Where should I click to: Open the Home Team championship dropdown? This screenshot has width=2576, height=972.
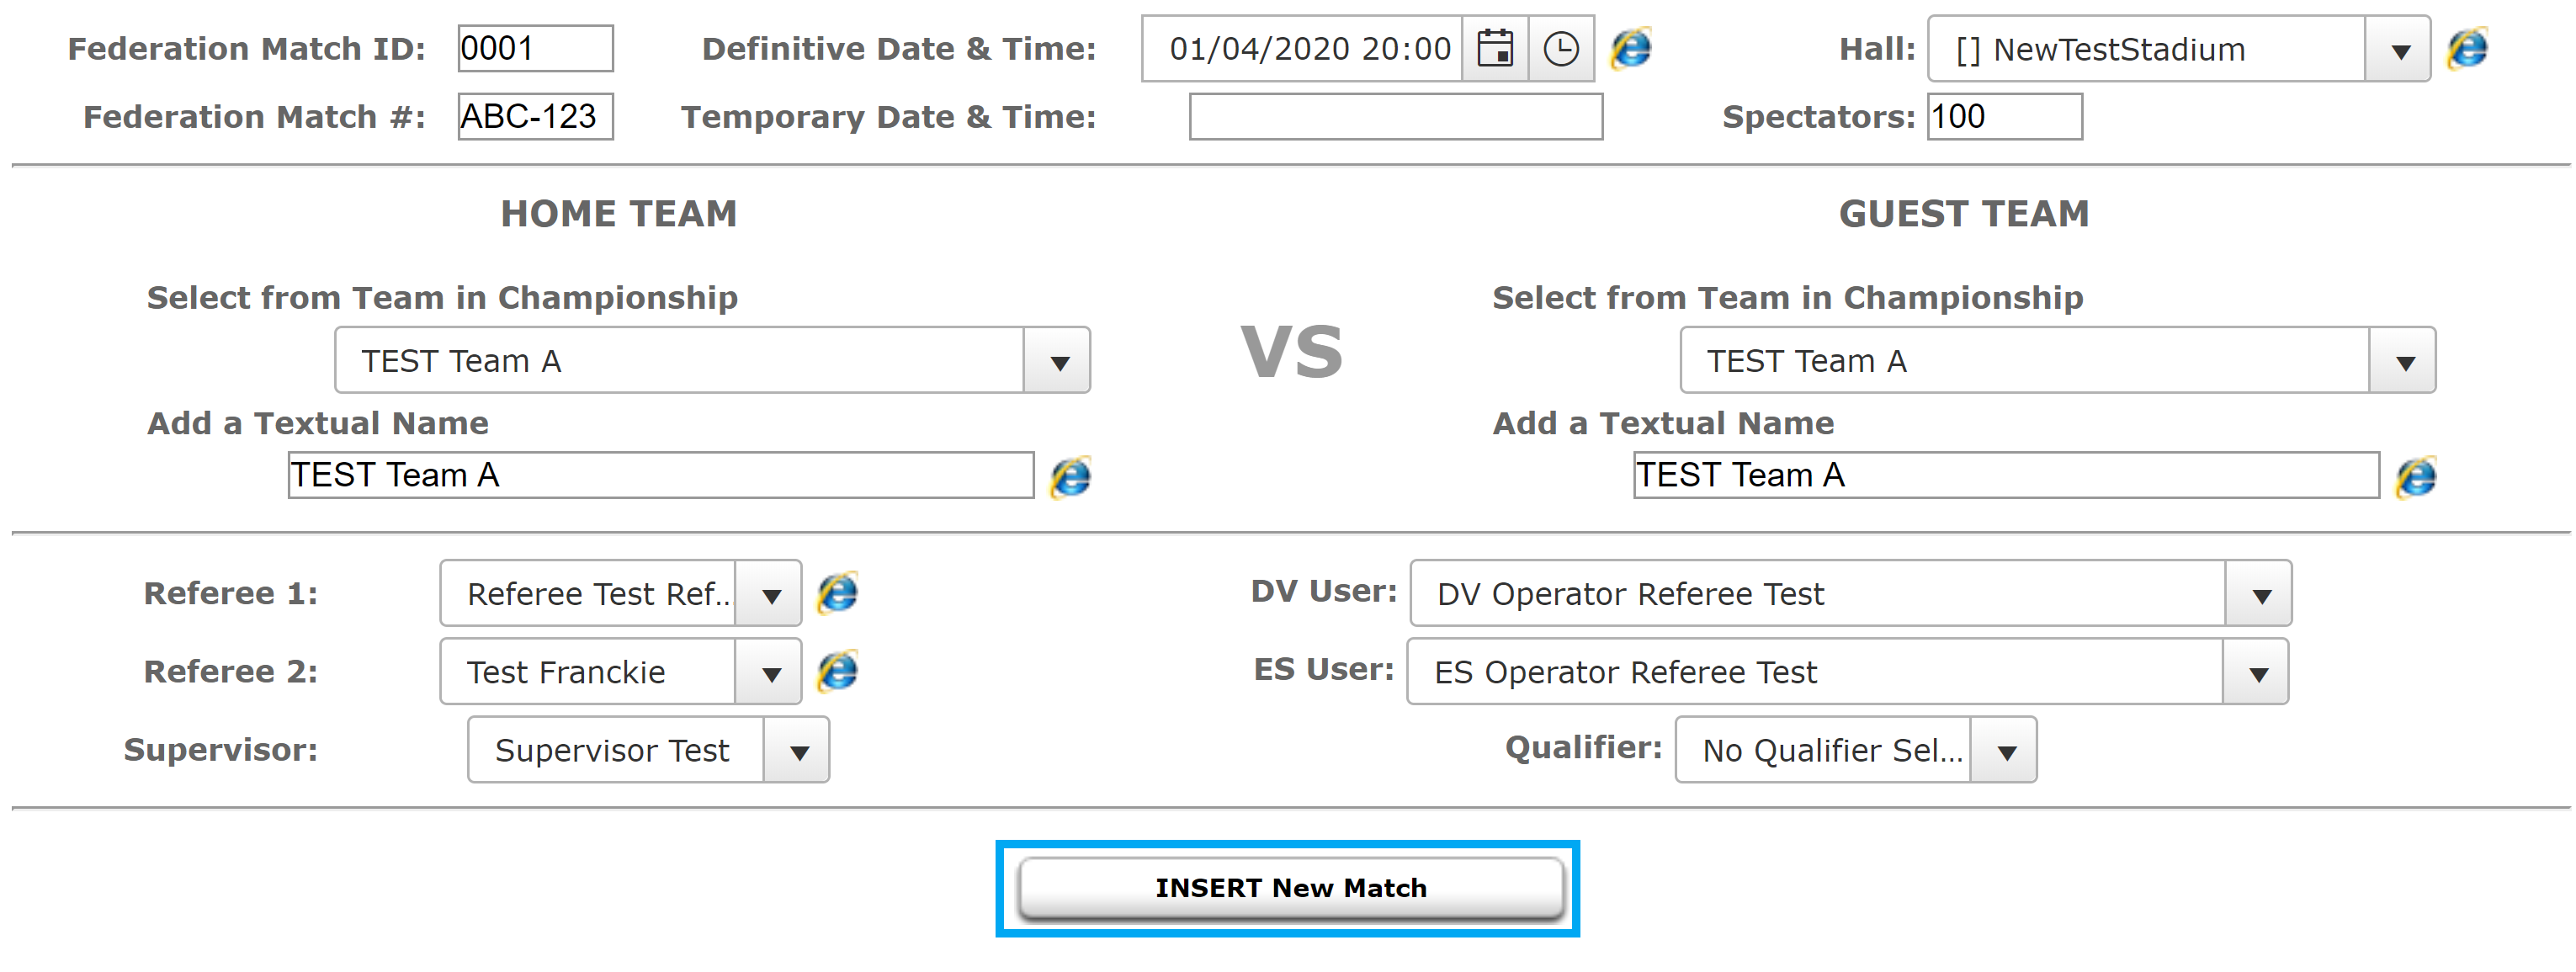coord(712,360)
